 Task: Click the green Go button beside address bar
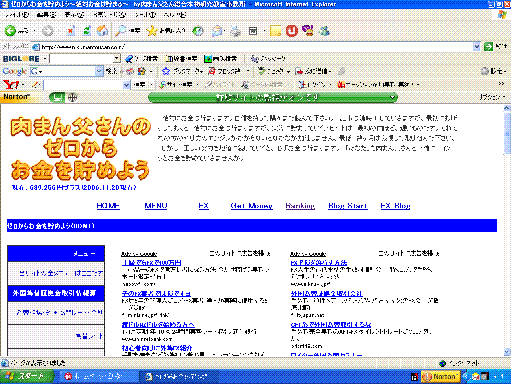(x=488, y=47)
